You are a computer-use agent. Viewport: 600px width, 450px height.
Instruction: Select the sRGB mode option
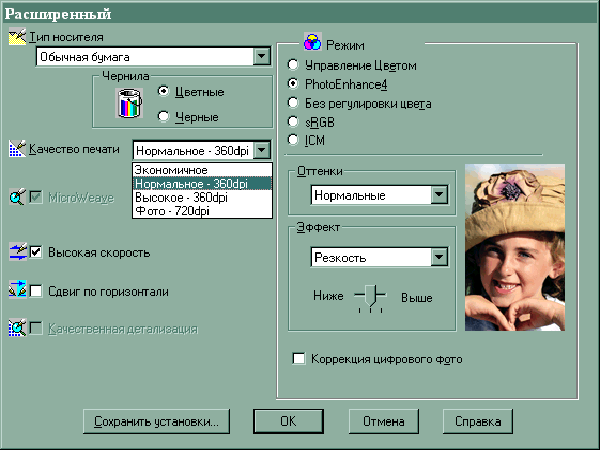point(293,121)
